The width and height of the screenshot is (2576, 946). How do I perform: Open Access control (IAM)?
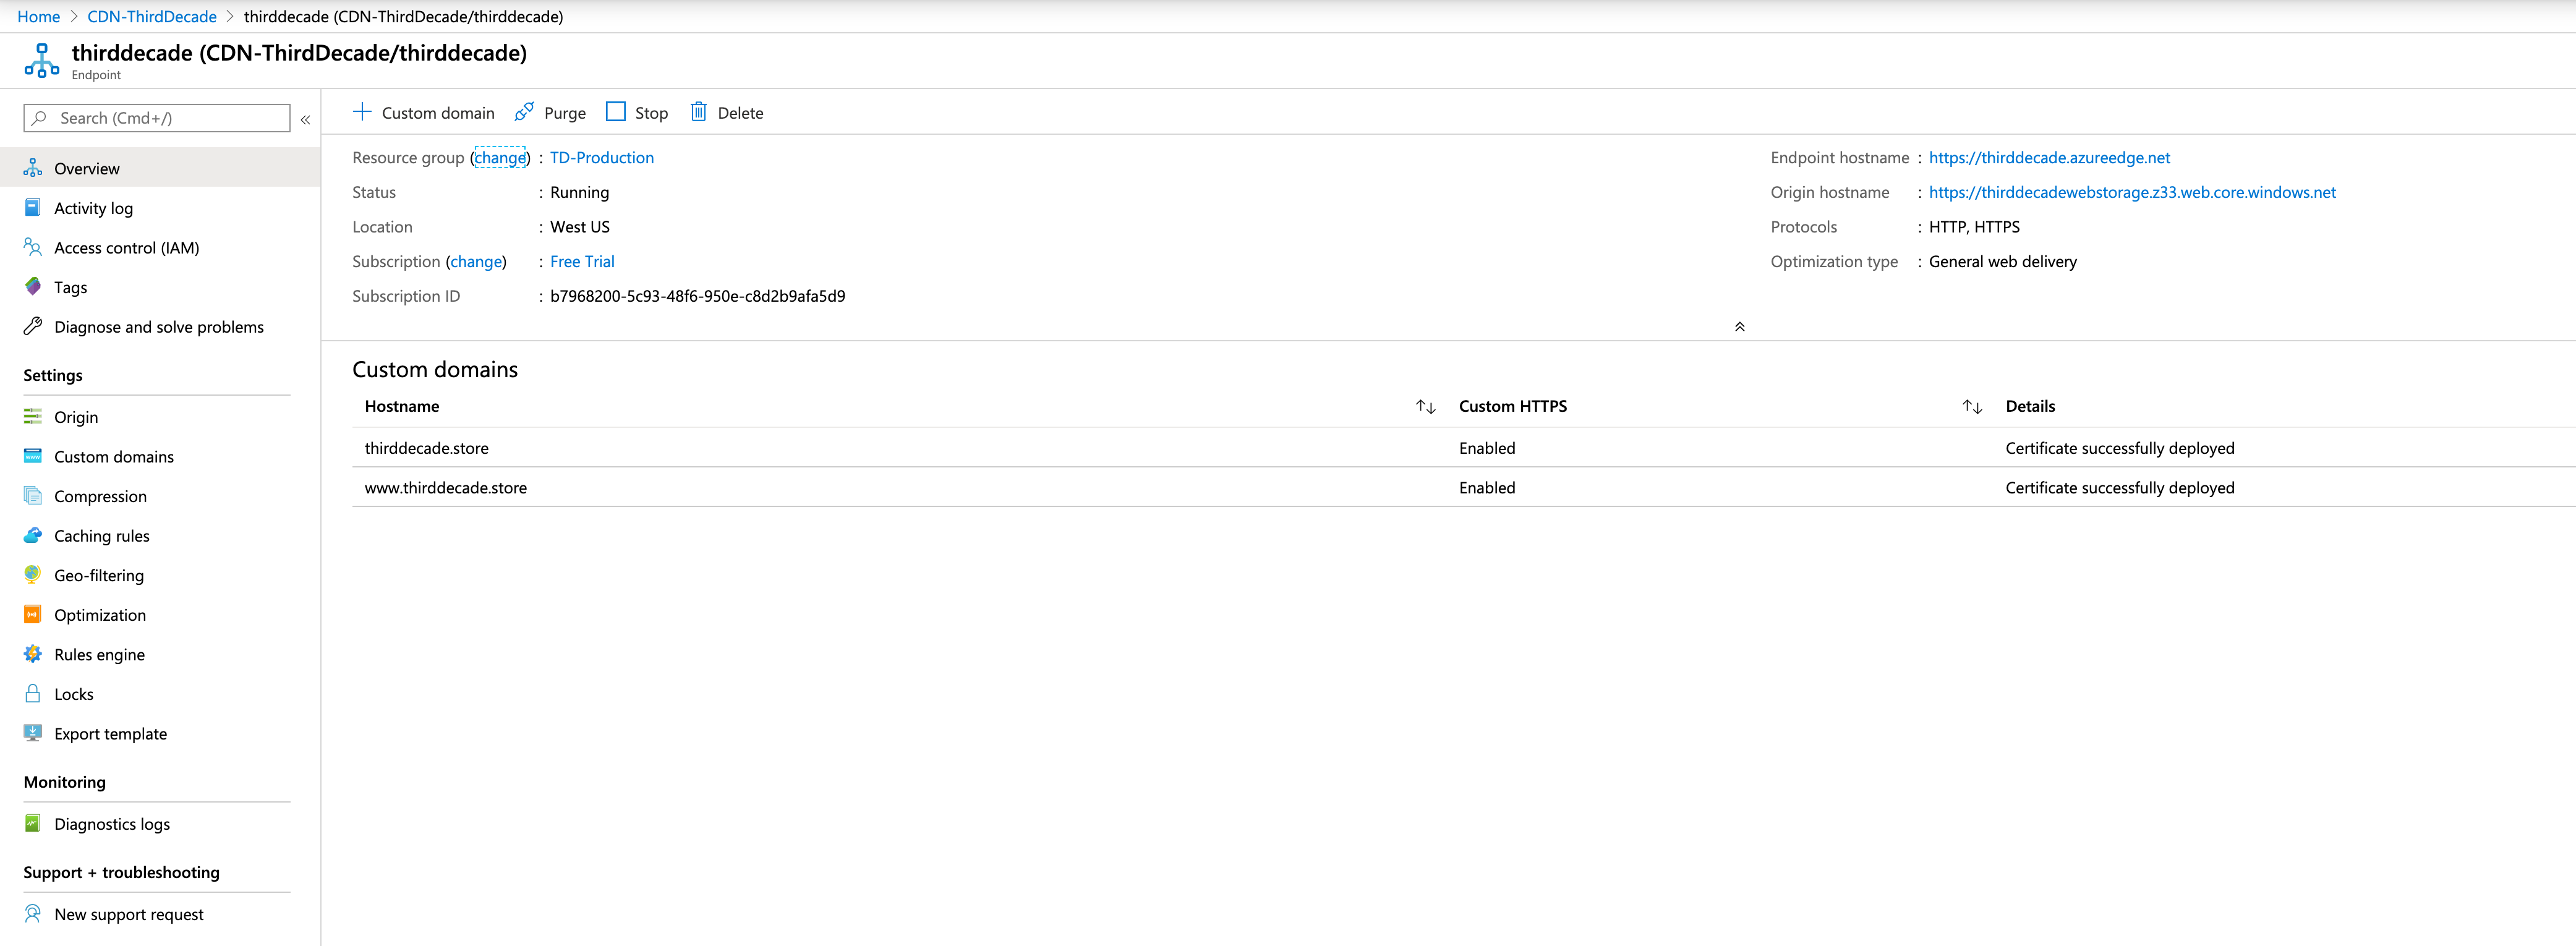pyautogui.click(x=126, y=247)
